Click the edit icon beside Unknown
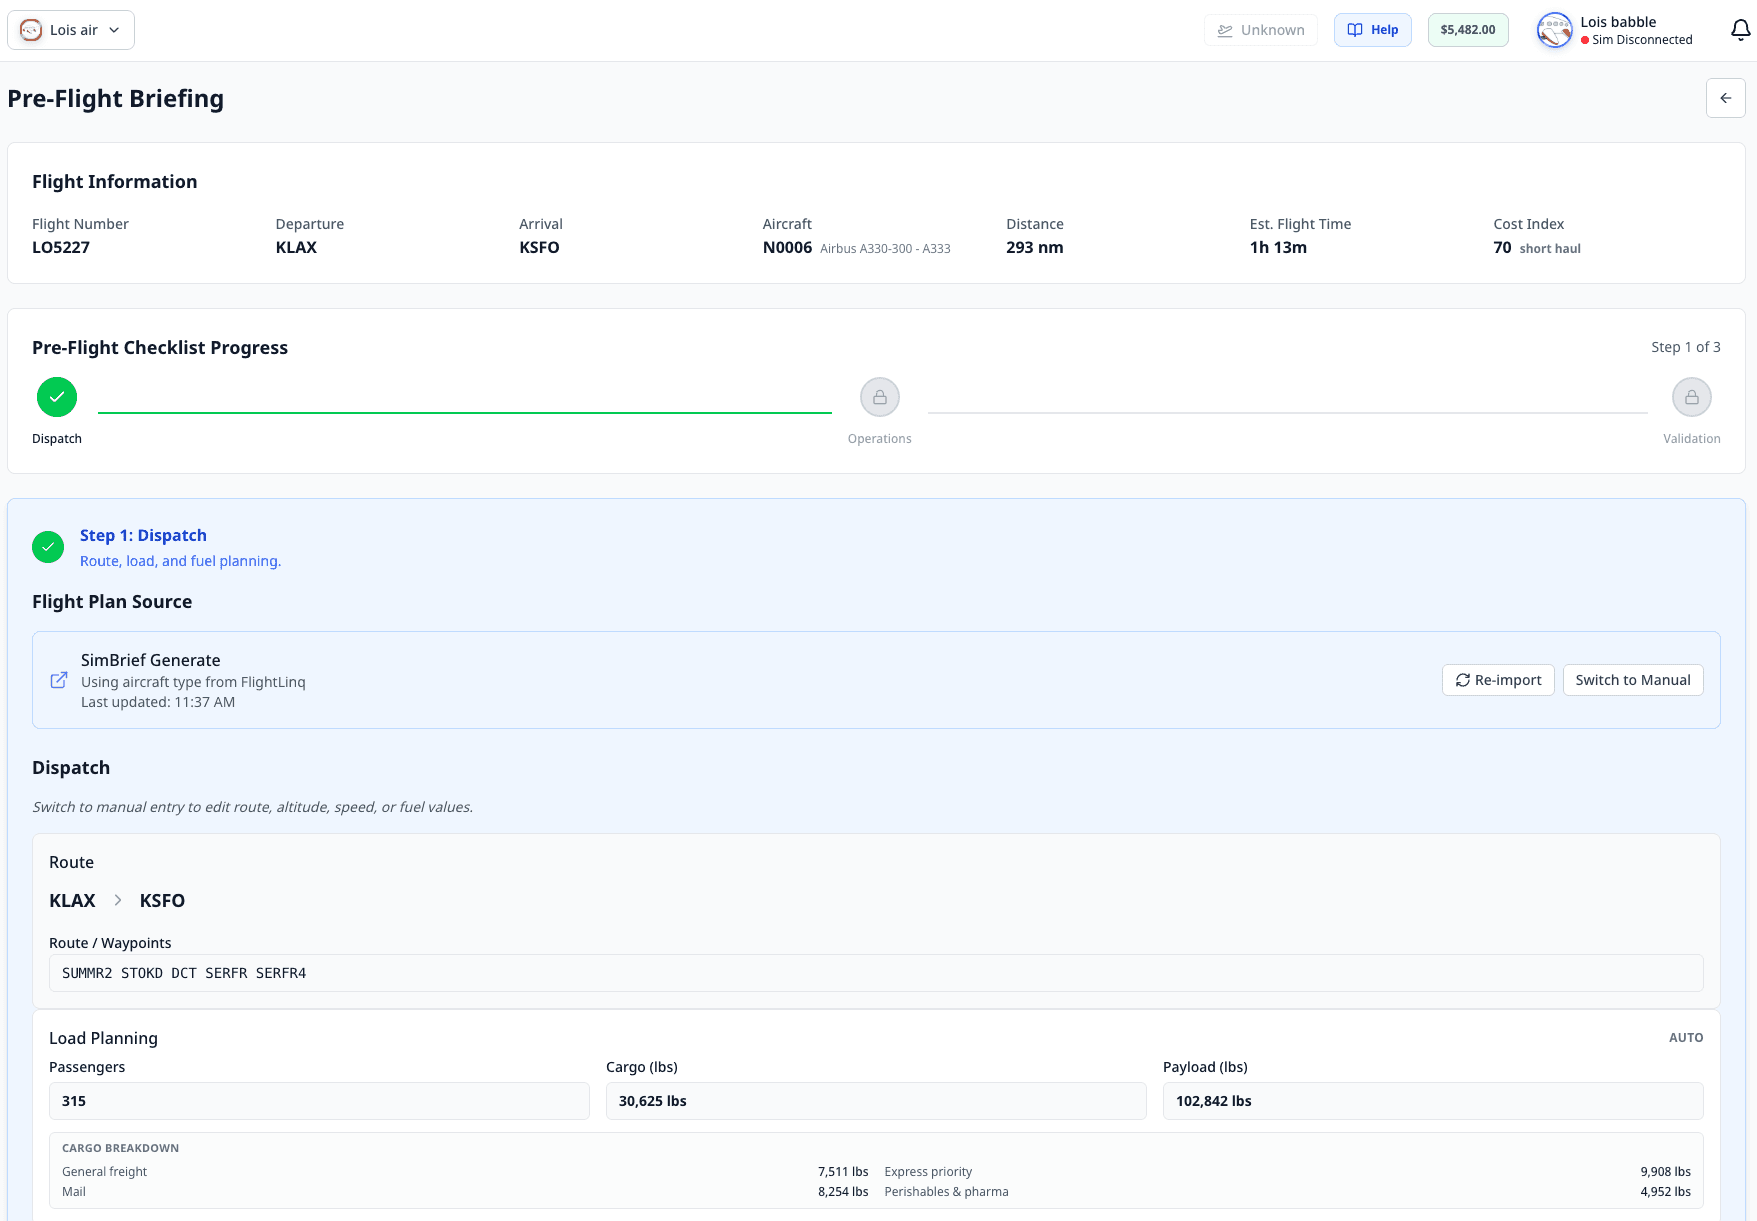This screenshot has height=1221, width=1757. pos(1224,30)
